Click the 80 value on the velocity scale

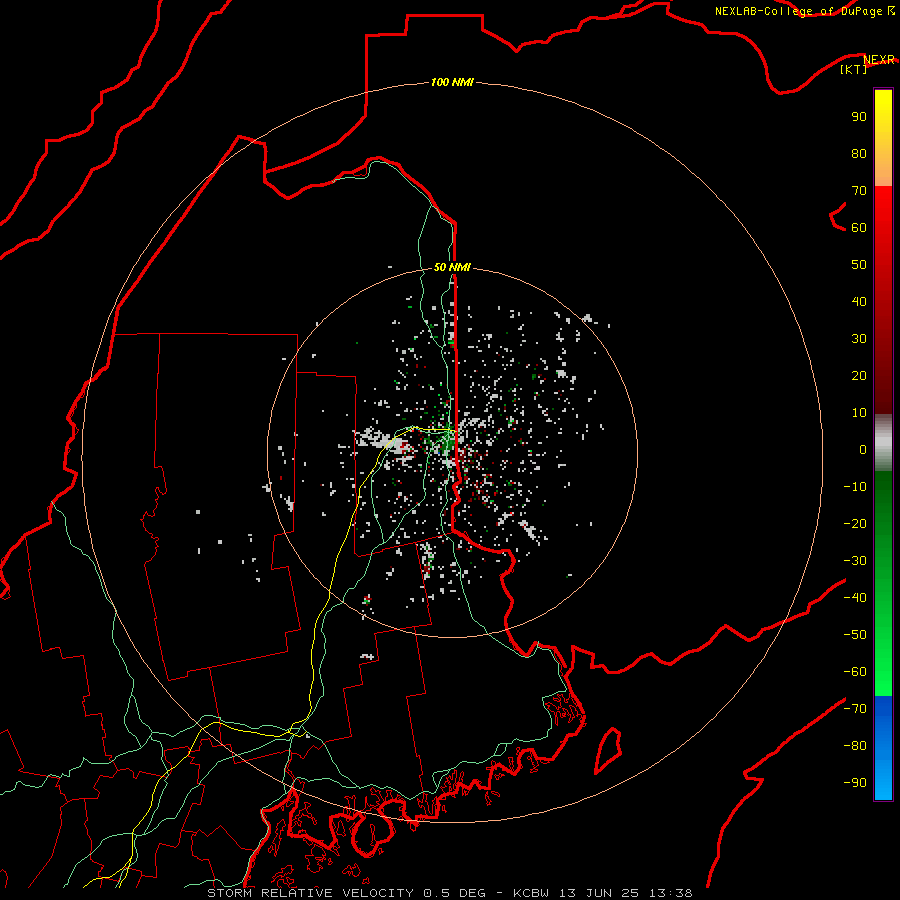tap(859, 153)
